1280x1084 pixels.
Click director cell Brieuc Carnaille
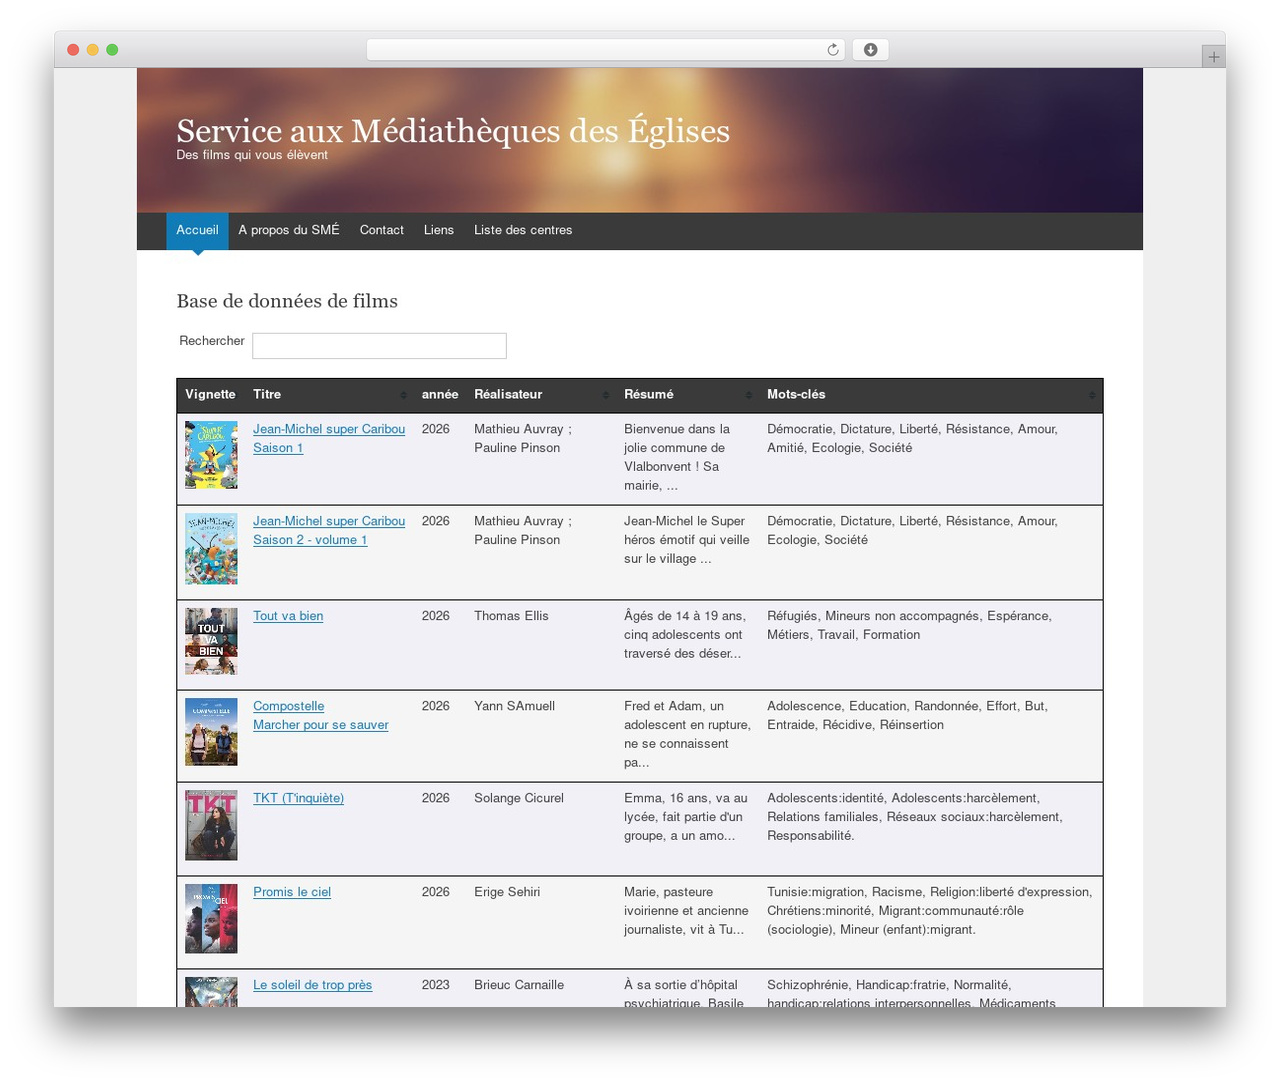point(519,985)
